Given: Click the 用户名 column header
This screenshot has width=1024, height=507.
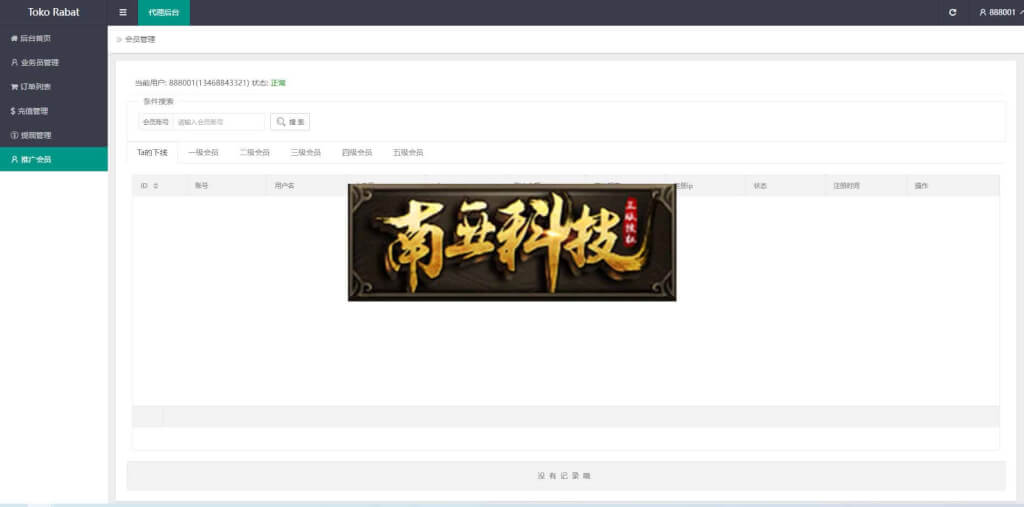Looking at the screenshot, I should click(x=285, y=186).
